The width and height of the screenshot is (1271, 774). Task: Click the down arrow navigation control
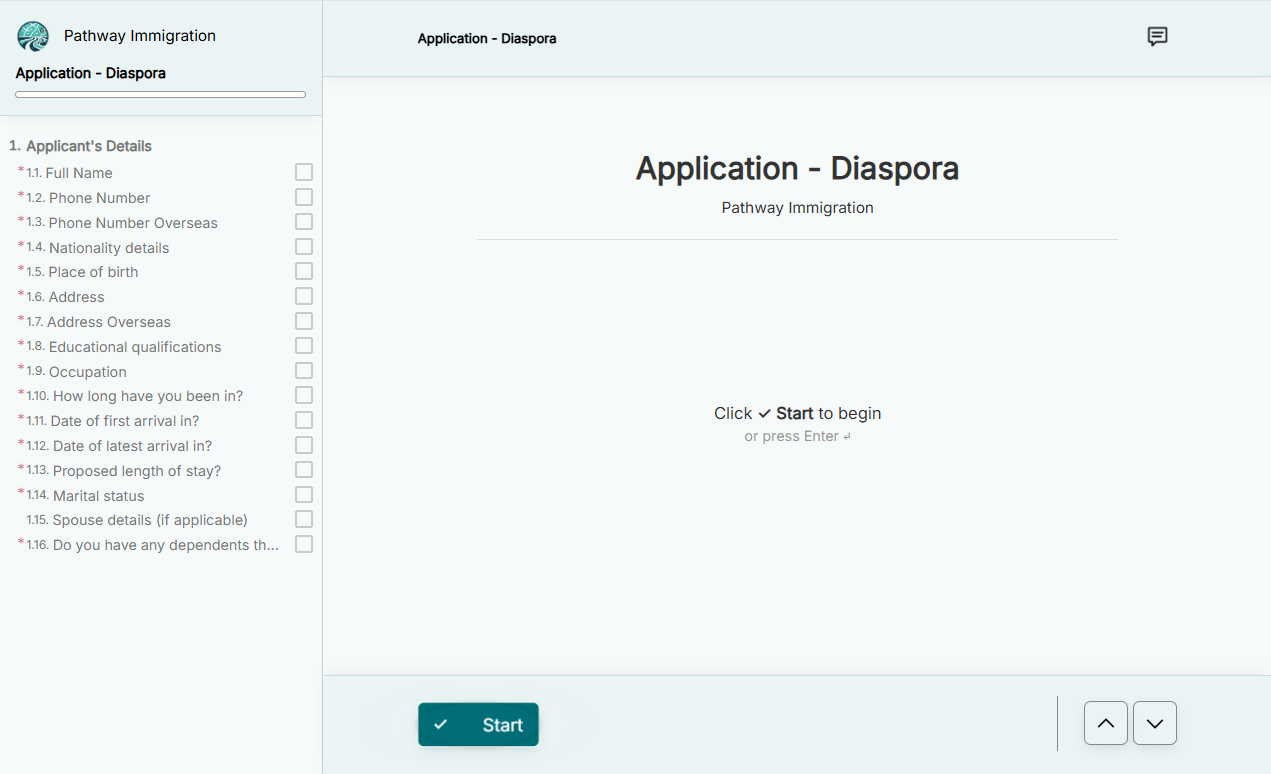pyautogui.click(x=1155, y=722)
